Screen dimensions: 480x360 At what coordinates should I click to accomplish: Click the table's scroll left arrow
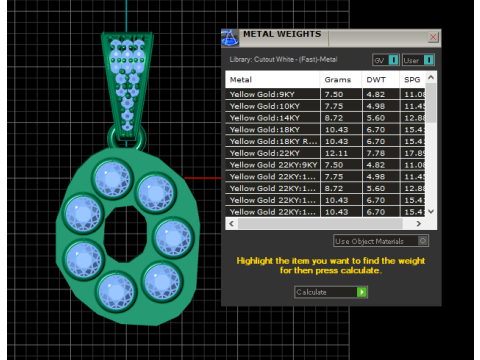pyautogui.click(x=231, y=223)
